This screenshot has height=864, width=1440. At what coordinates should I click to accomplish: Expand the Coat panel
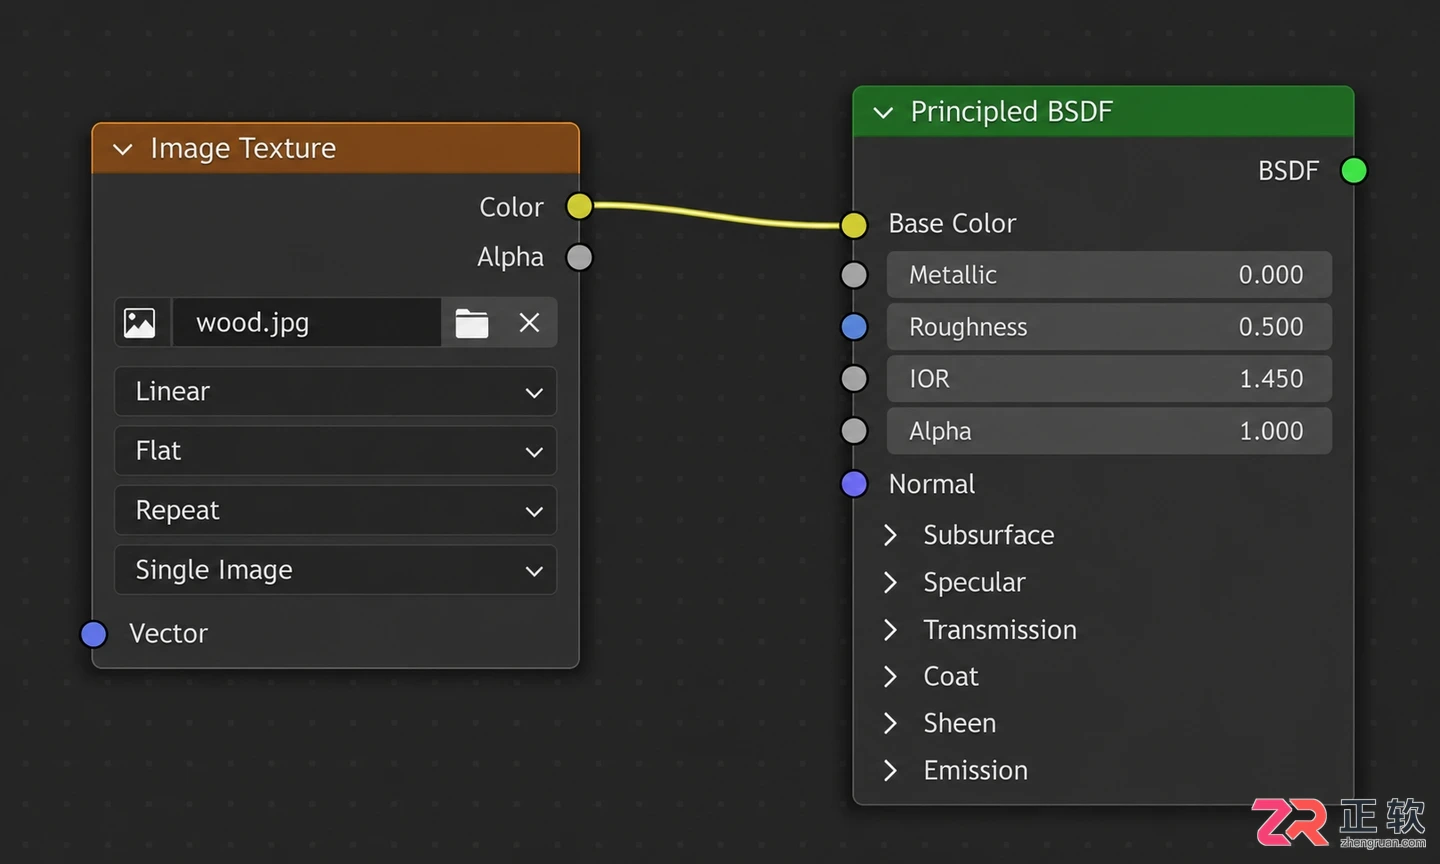[890, 677]
